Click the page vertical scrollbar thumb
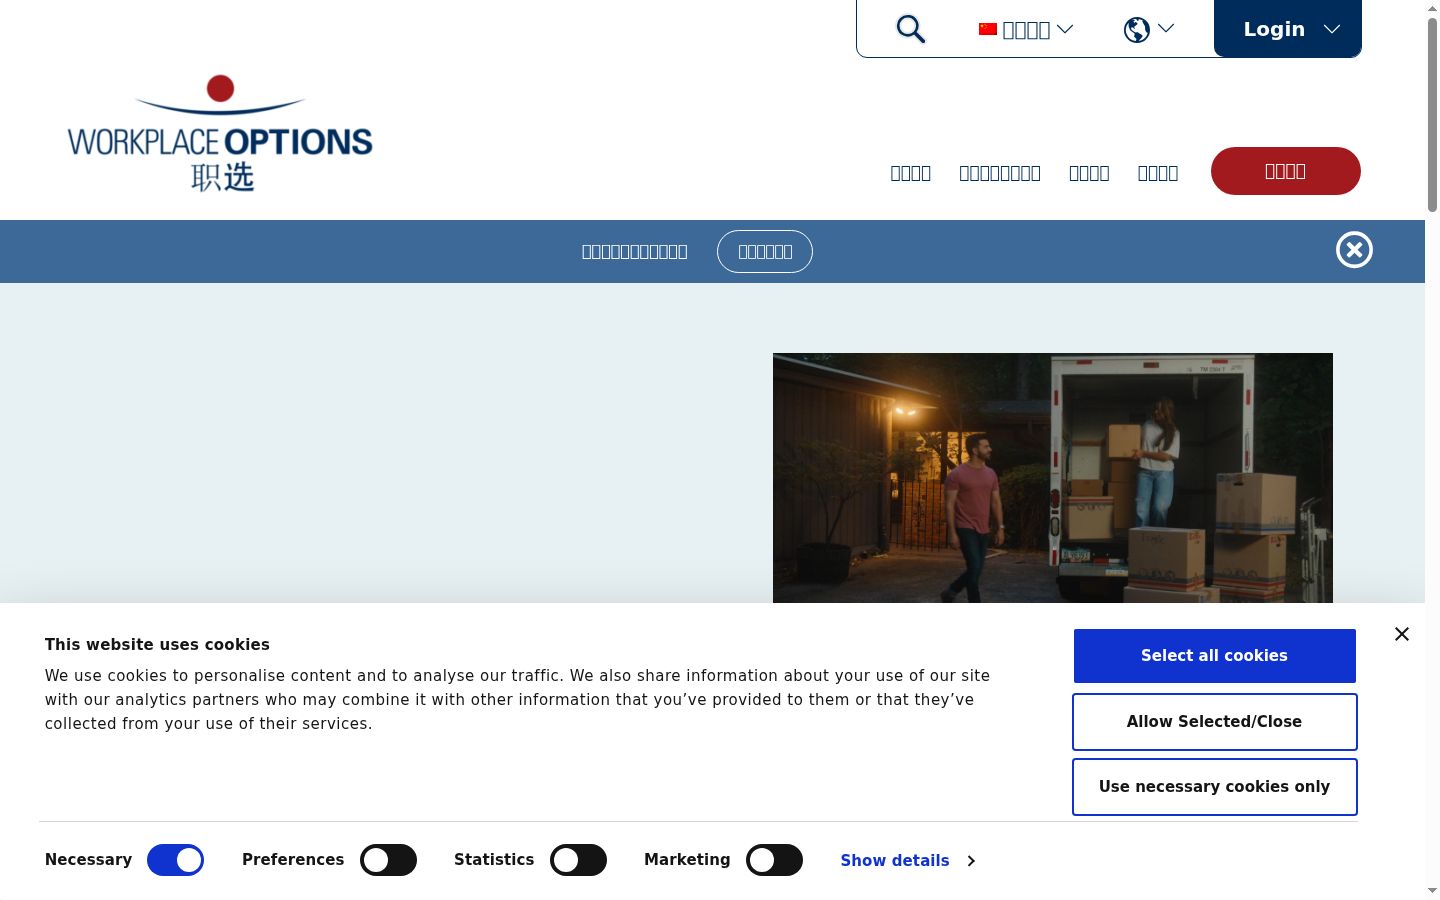The width and height of the screenshot is (1440, 900). (x=1432, y=115)
